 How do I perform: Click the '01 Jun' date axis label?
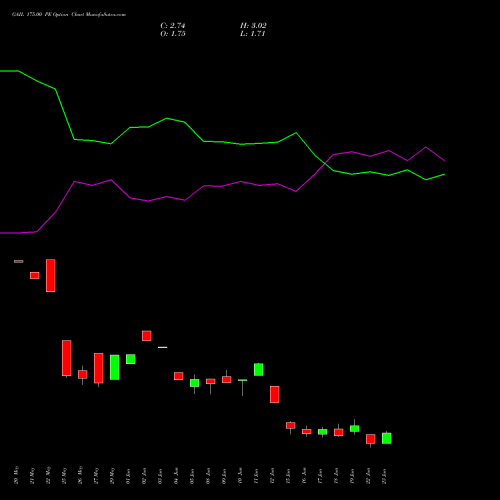tap(128, 476)
